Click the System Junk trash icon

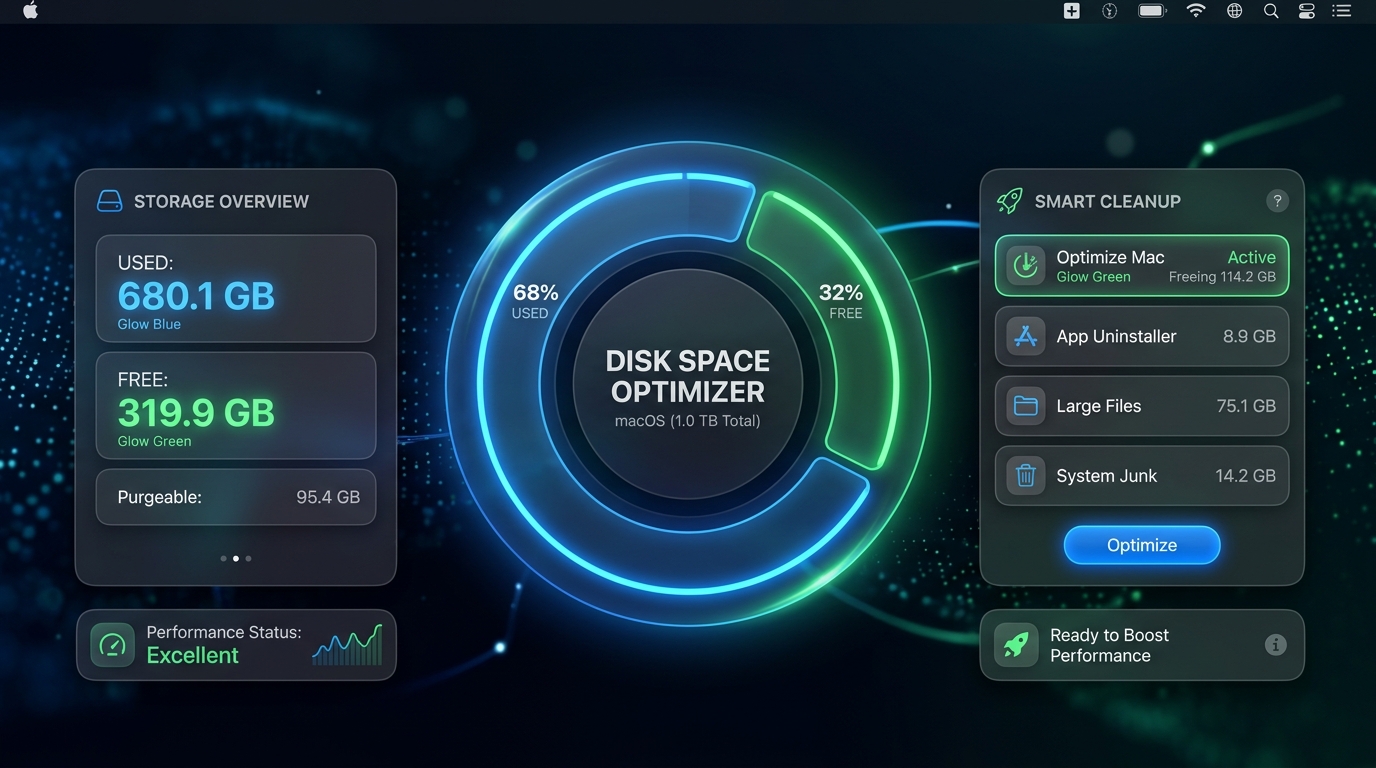click(1025, 476)
